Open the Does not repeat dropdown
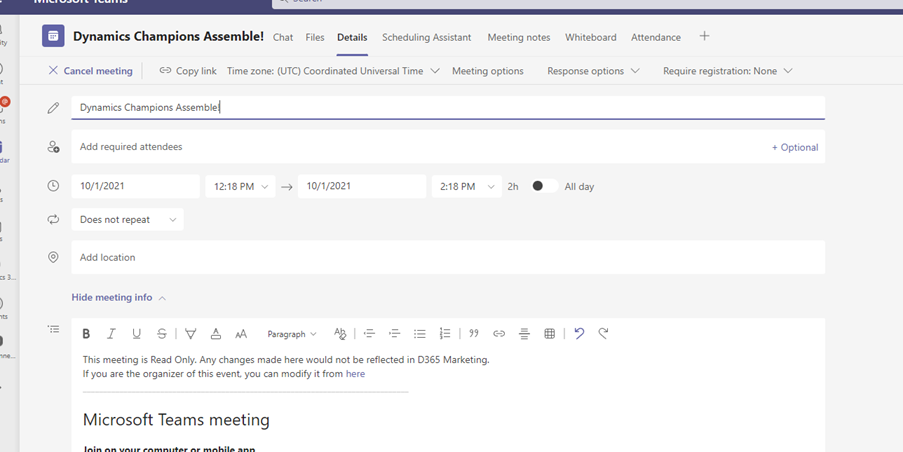Viewport: 903px width, 452px height. 127,219
